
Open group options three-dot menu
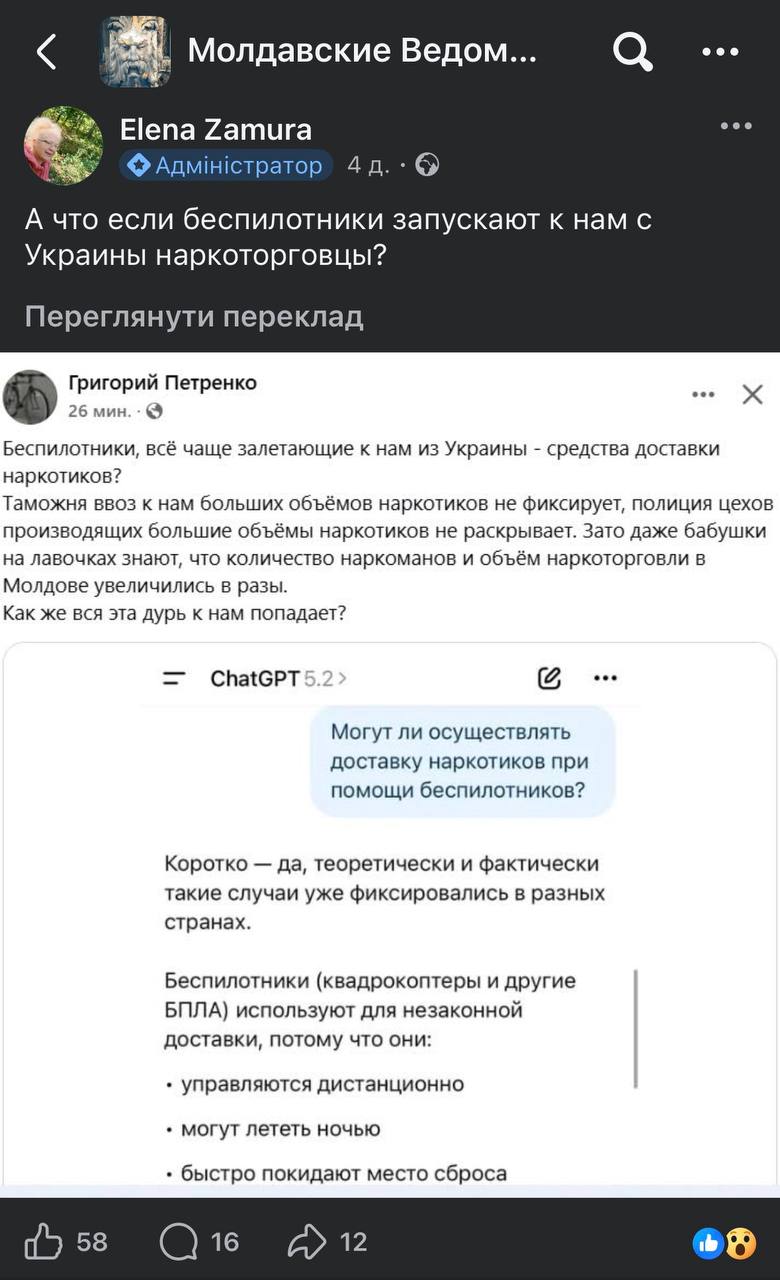click(720, 52)
